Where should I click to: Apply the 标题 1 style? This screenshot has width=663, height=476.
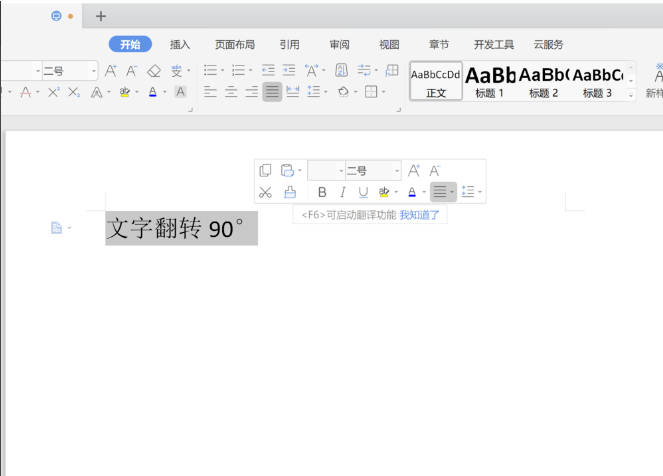[x=490, y=82]
